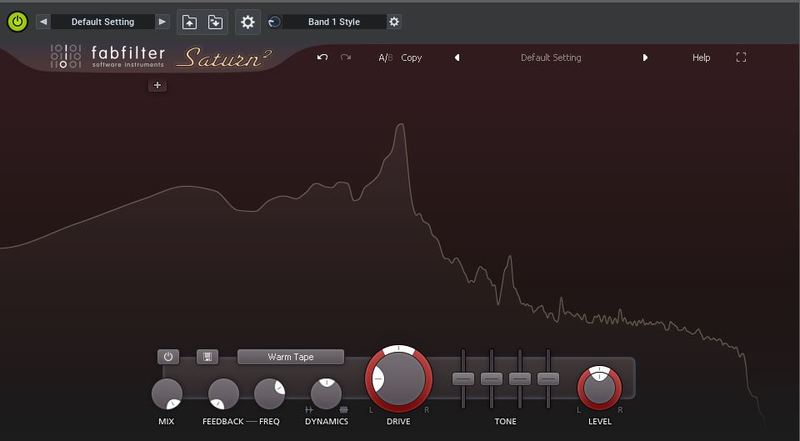The width and height of the screenshot is (800, 441).
Task: Open gear next to Band 1 Style
Action: [x=394, y=22]
